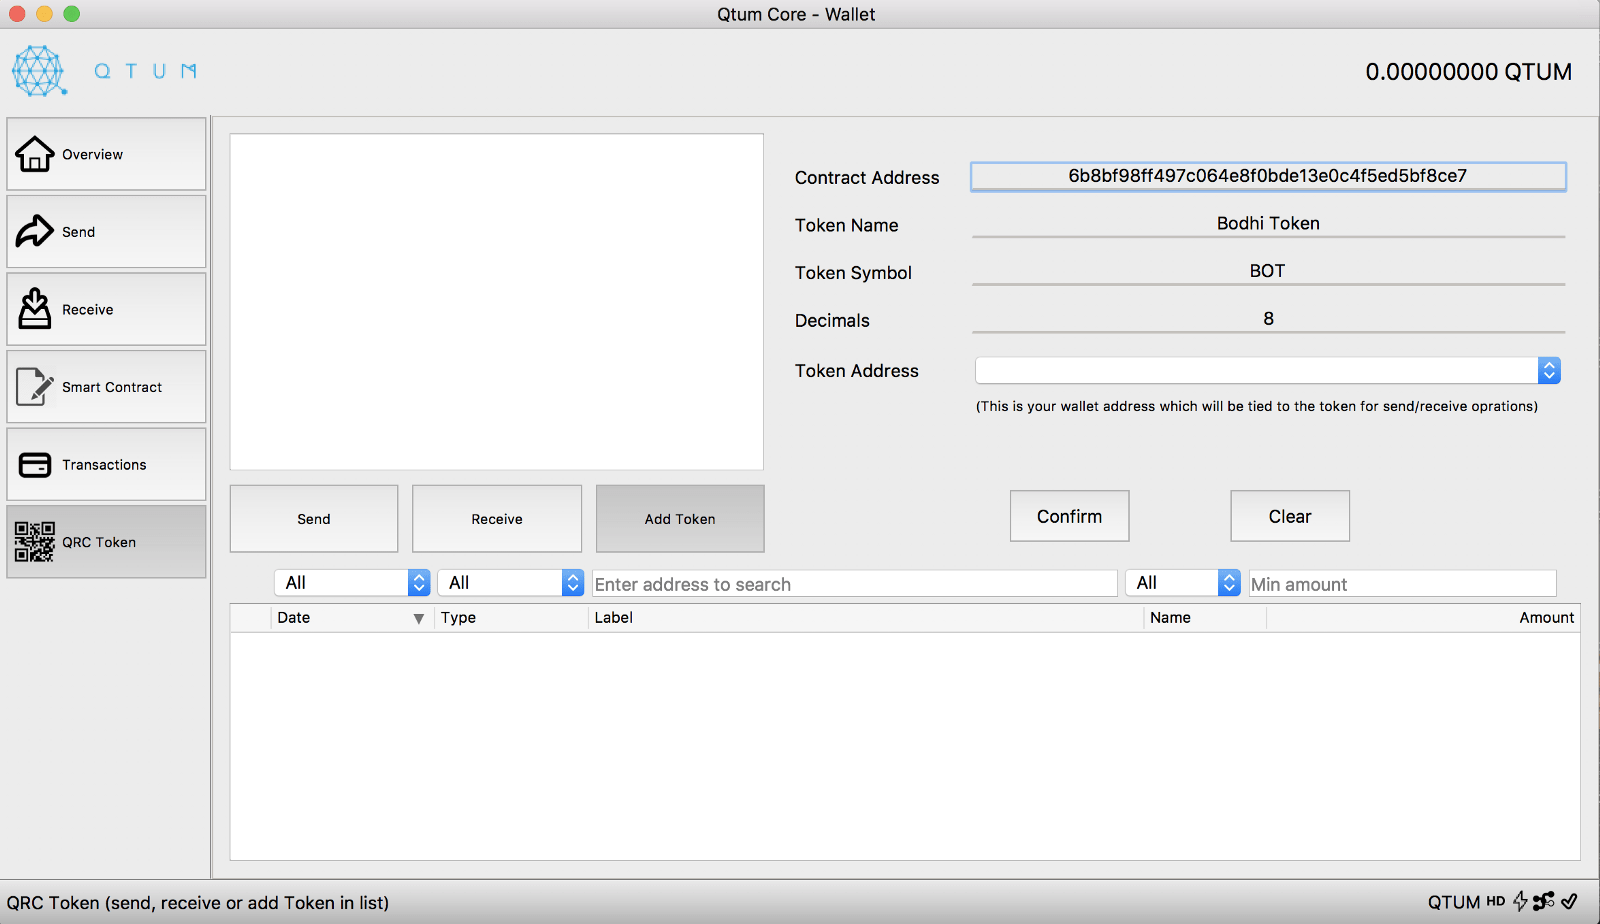Click the Transactions card icon
This screenshot has width=1600, height=924.
[x=34, y=464]
